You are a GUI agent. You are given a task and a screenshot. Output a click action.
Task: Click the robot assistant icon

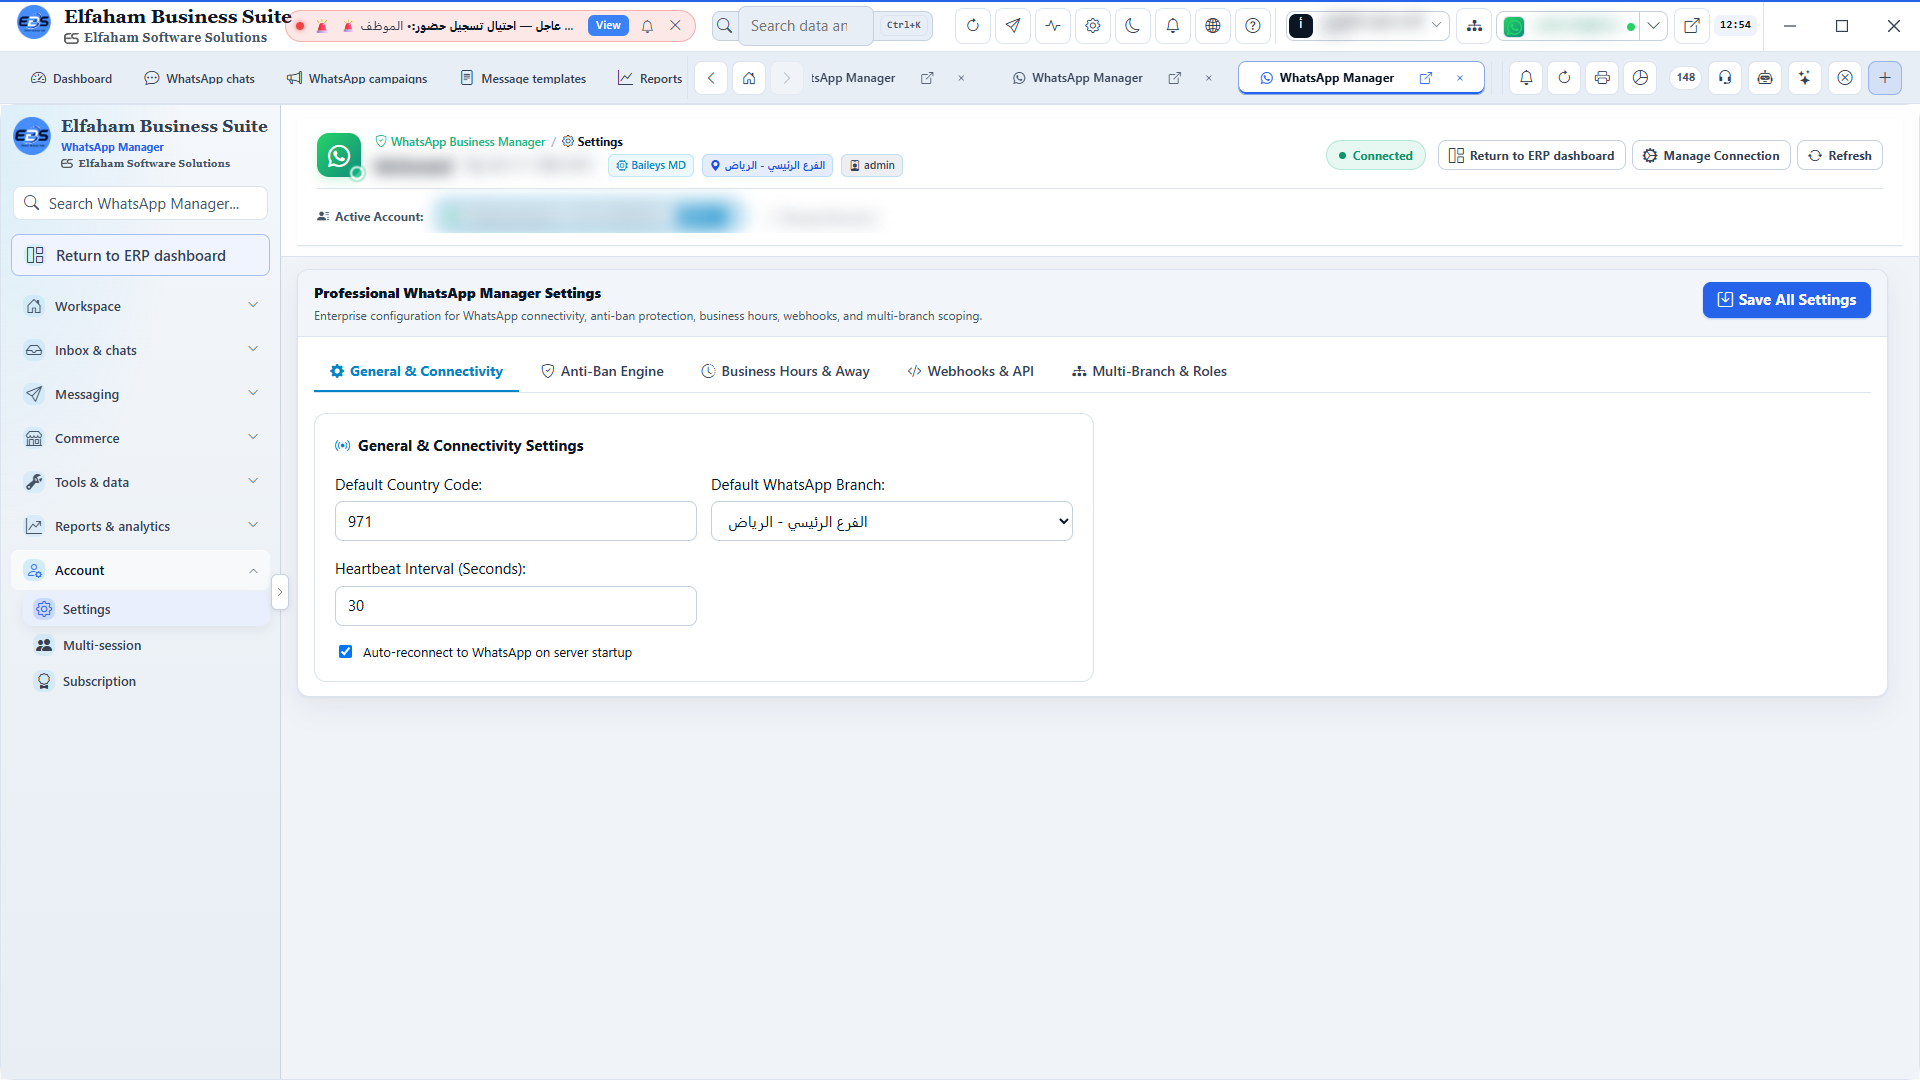click(x=1766, y=78)
